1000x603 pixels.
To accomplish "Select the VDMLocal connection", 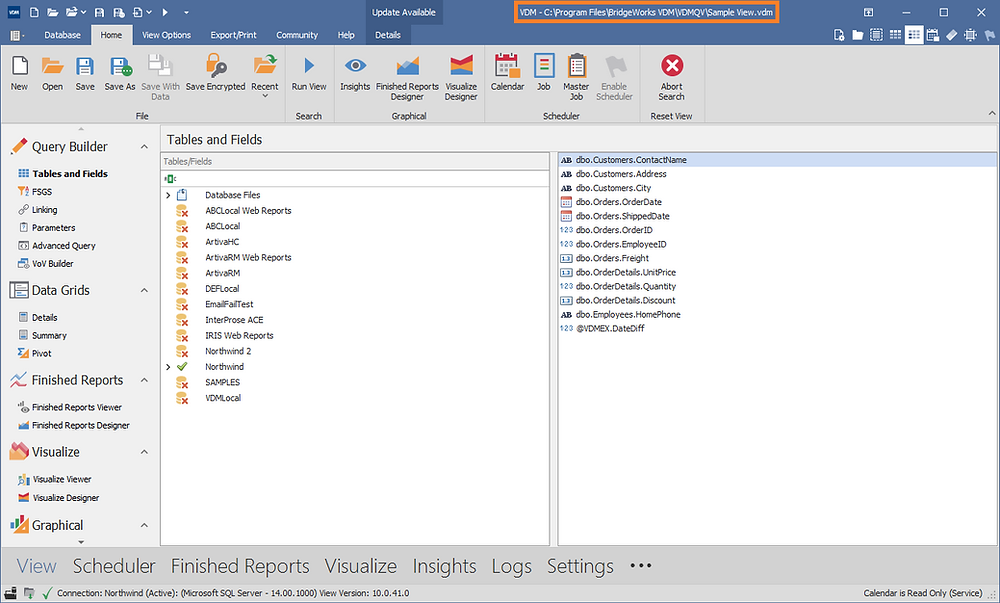I will click(223, 398).
